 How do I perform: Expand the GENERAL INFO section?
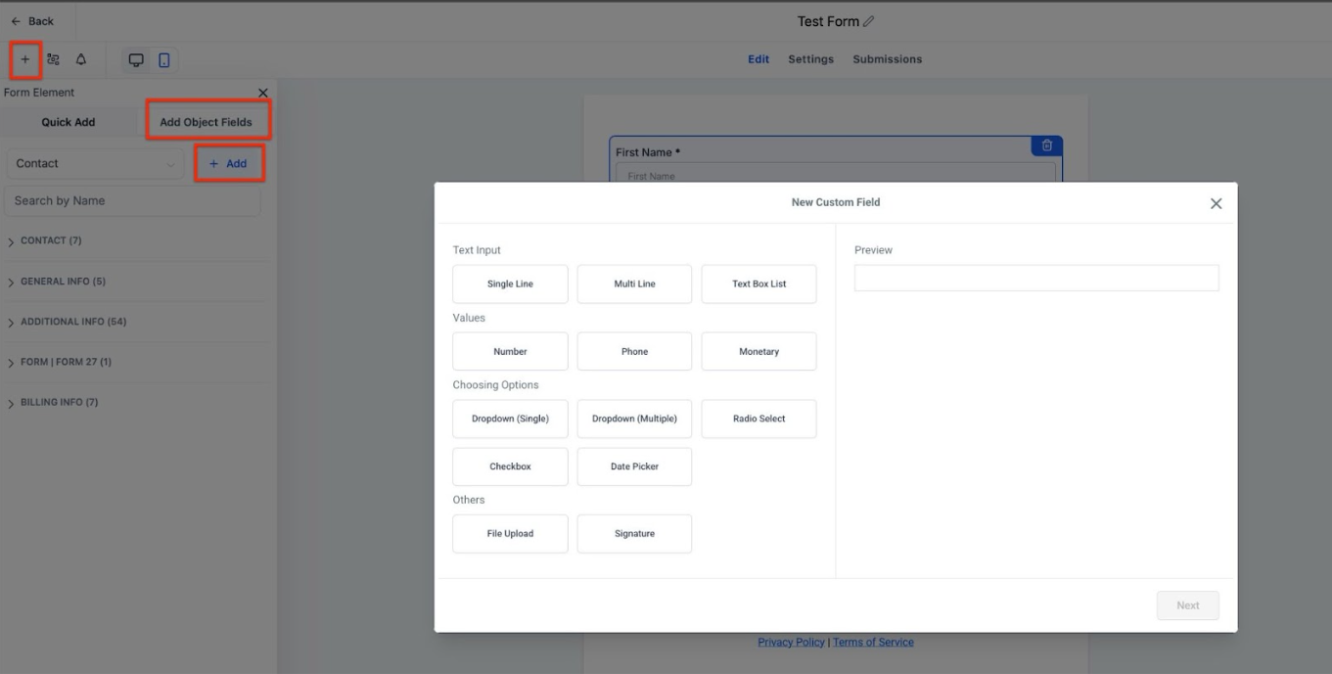click(62, 282)
